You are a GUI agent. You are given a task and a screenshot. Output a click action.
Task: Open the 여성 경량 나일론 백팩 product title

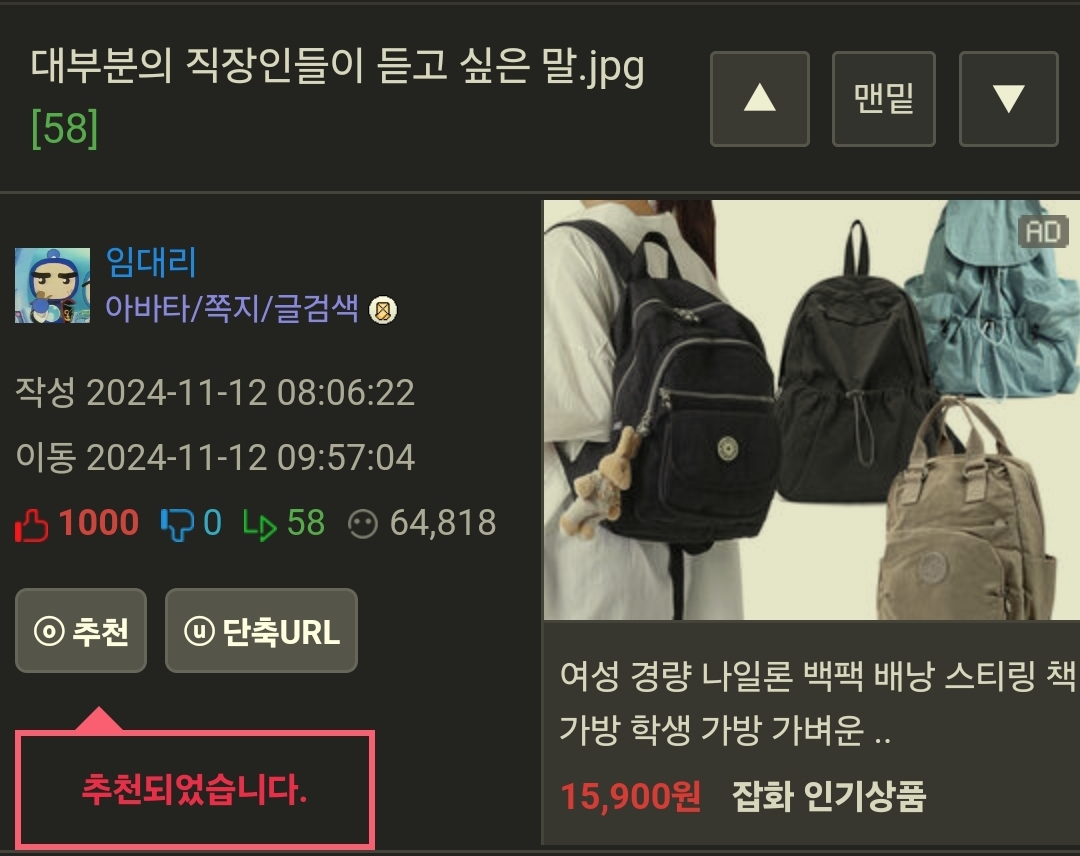tap(818, 702)
